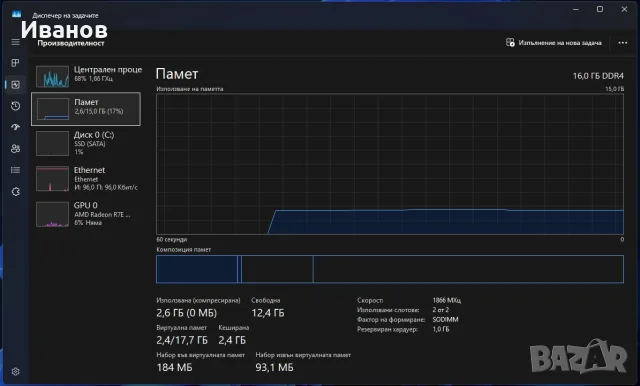This screenshot has height=386, width=640.
Task: Click the '16,0 ГБ DDR4' label
Action: tap(598, 76)
